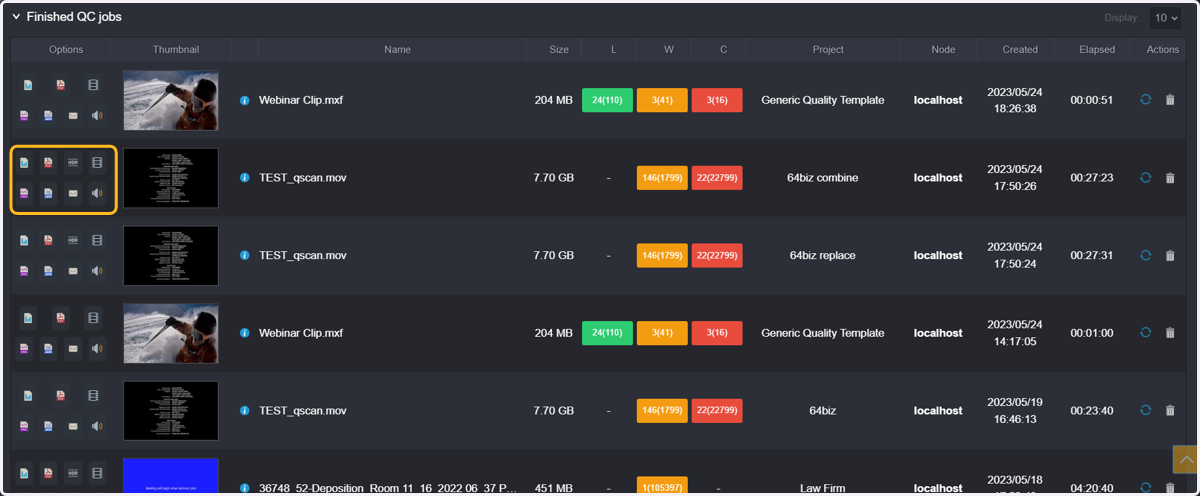
Task: Download JSON report for 64biz combine job
Action: tap(48, 193)
